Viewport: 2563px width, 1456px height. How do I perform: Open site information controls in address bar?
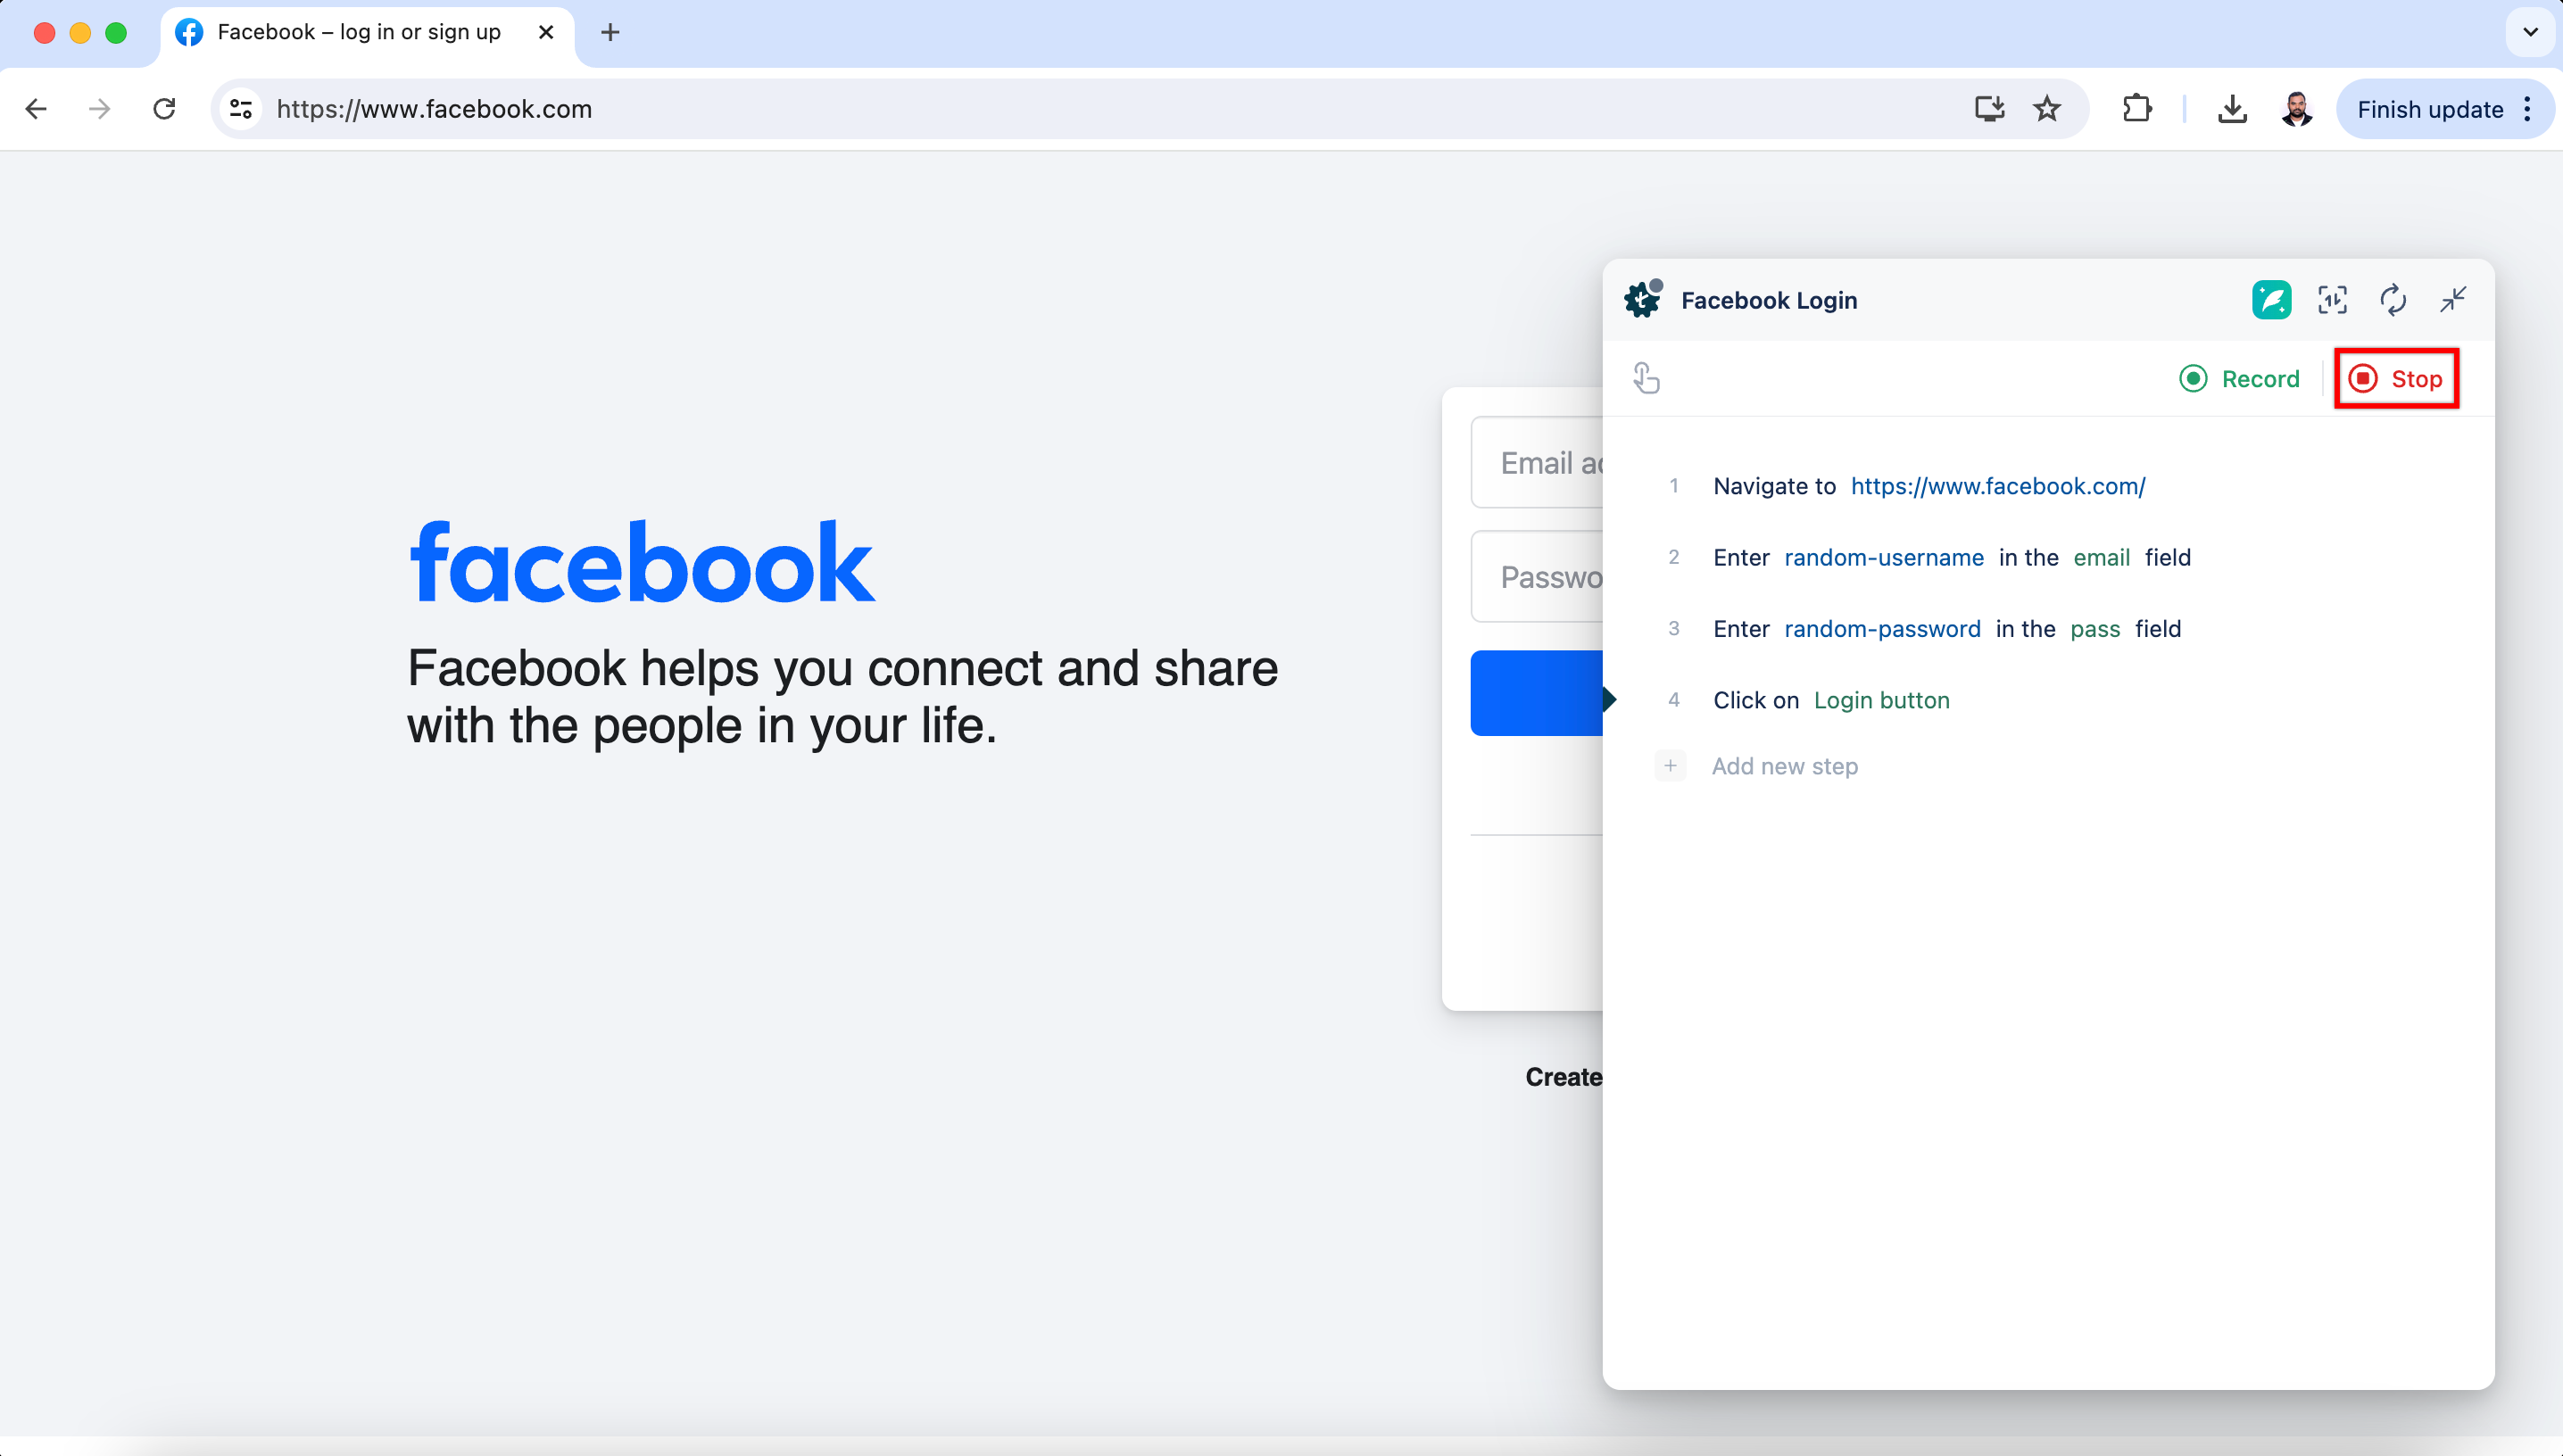coord(241,109)
